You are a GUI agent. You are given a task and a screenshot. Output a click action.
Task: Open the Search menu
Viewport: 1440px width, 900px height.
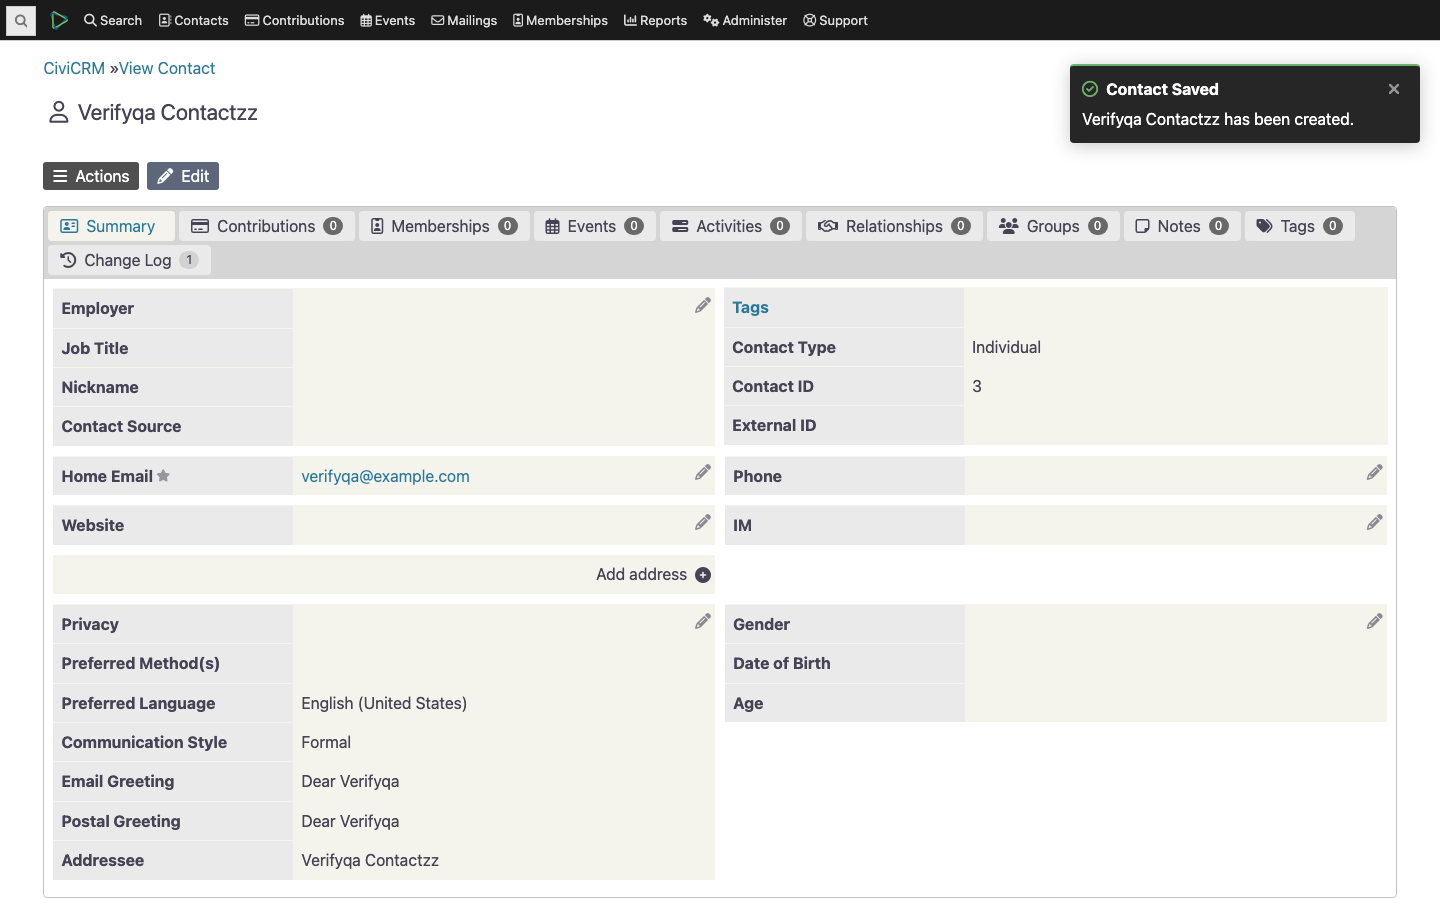click(113, 20)
